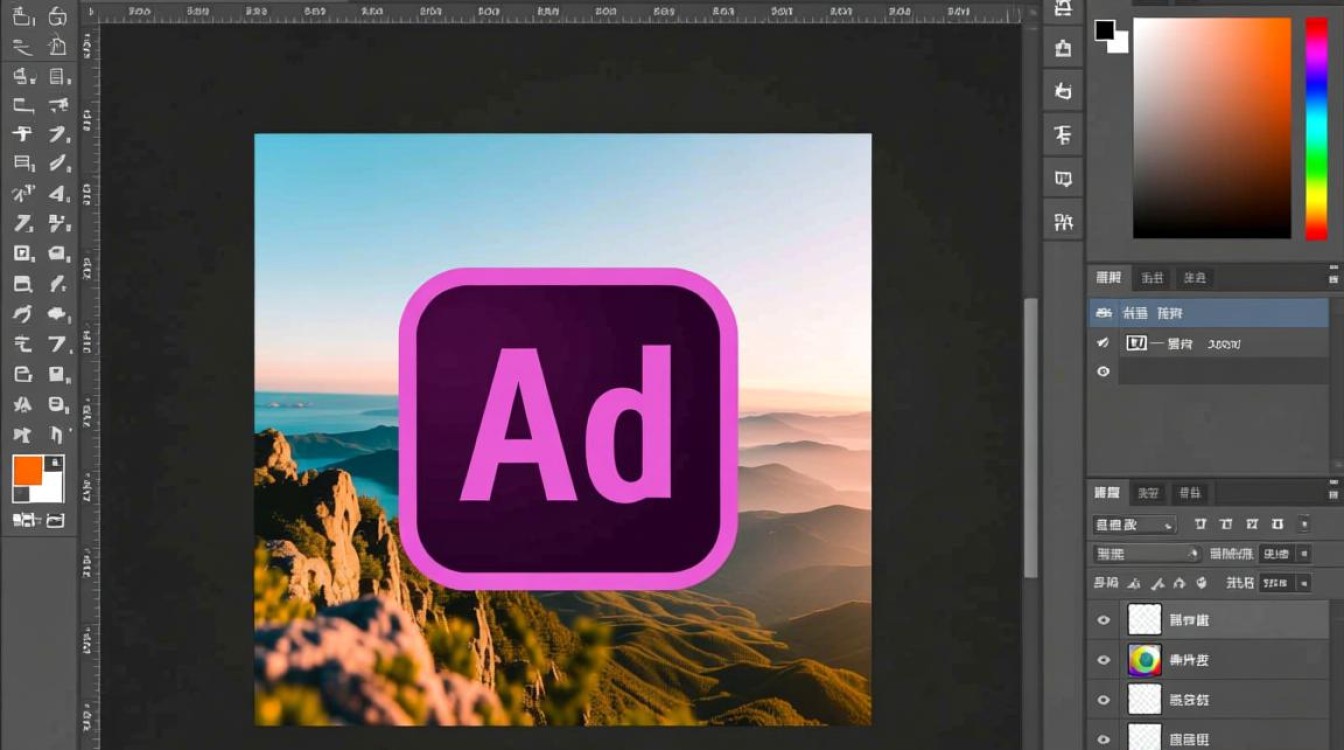
Task: Open the fill dropdown arrow in the layers panel
Action: (1303, 582)
